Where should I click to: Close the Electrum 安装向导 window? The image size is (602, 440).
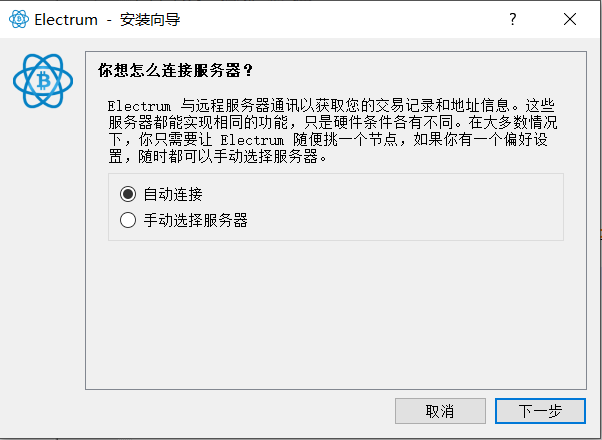[x=570, y=19]
